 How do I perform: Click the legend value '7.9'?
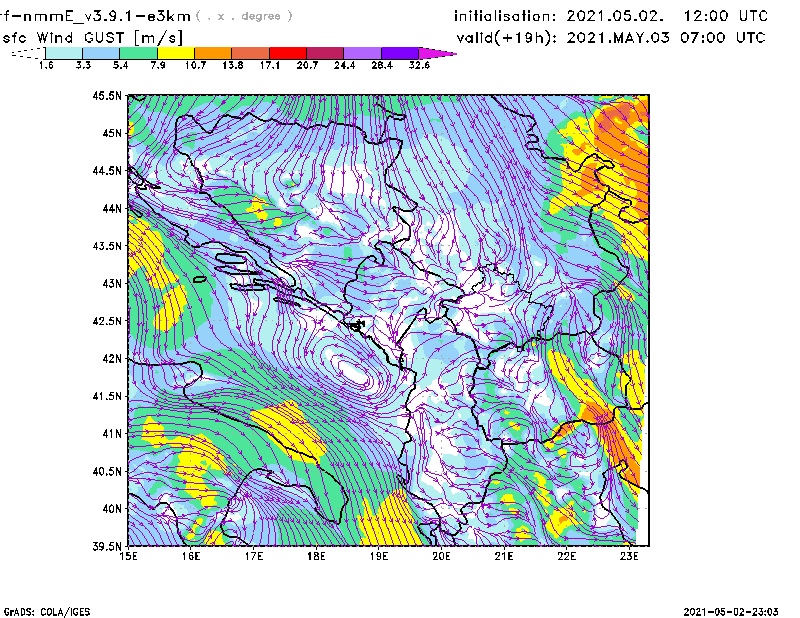pos(158,65)
